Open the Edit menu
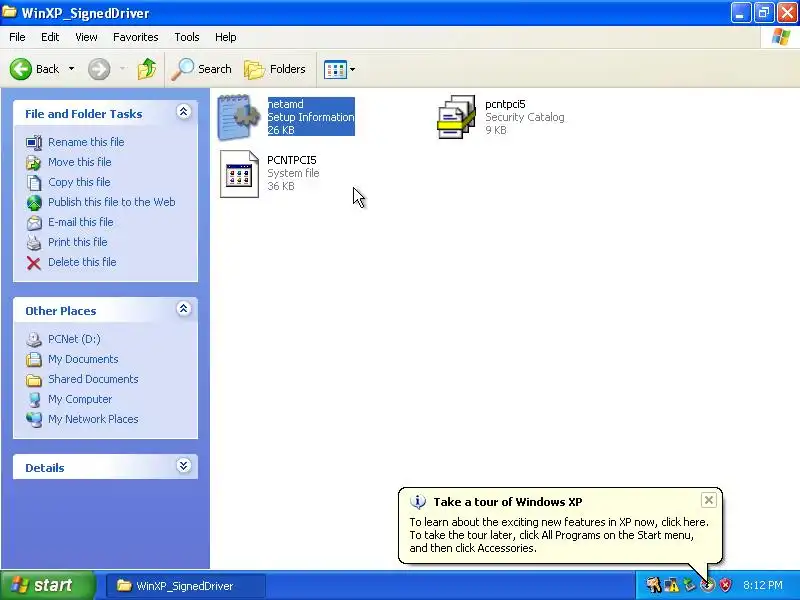The width and height of the screenshot is (800, 600). tap(50, 37)
